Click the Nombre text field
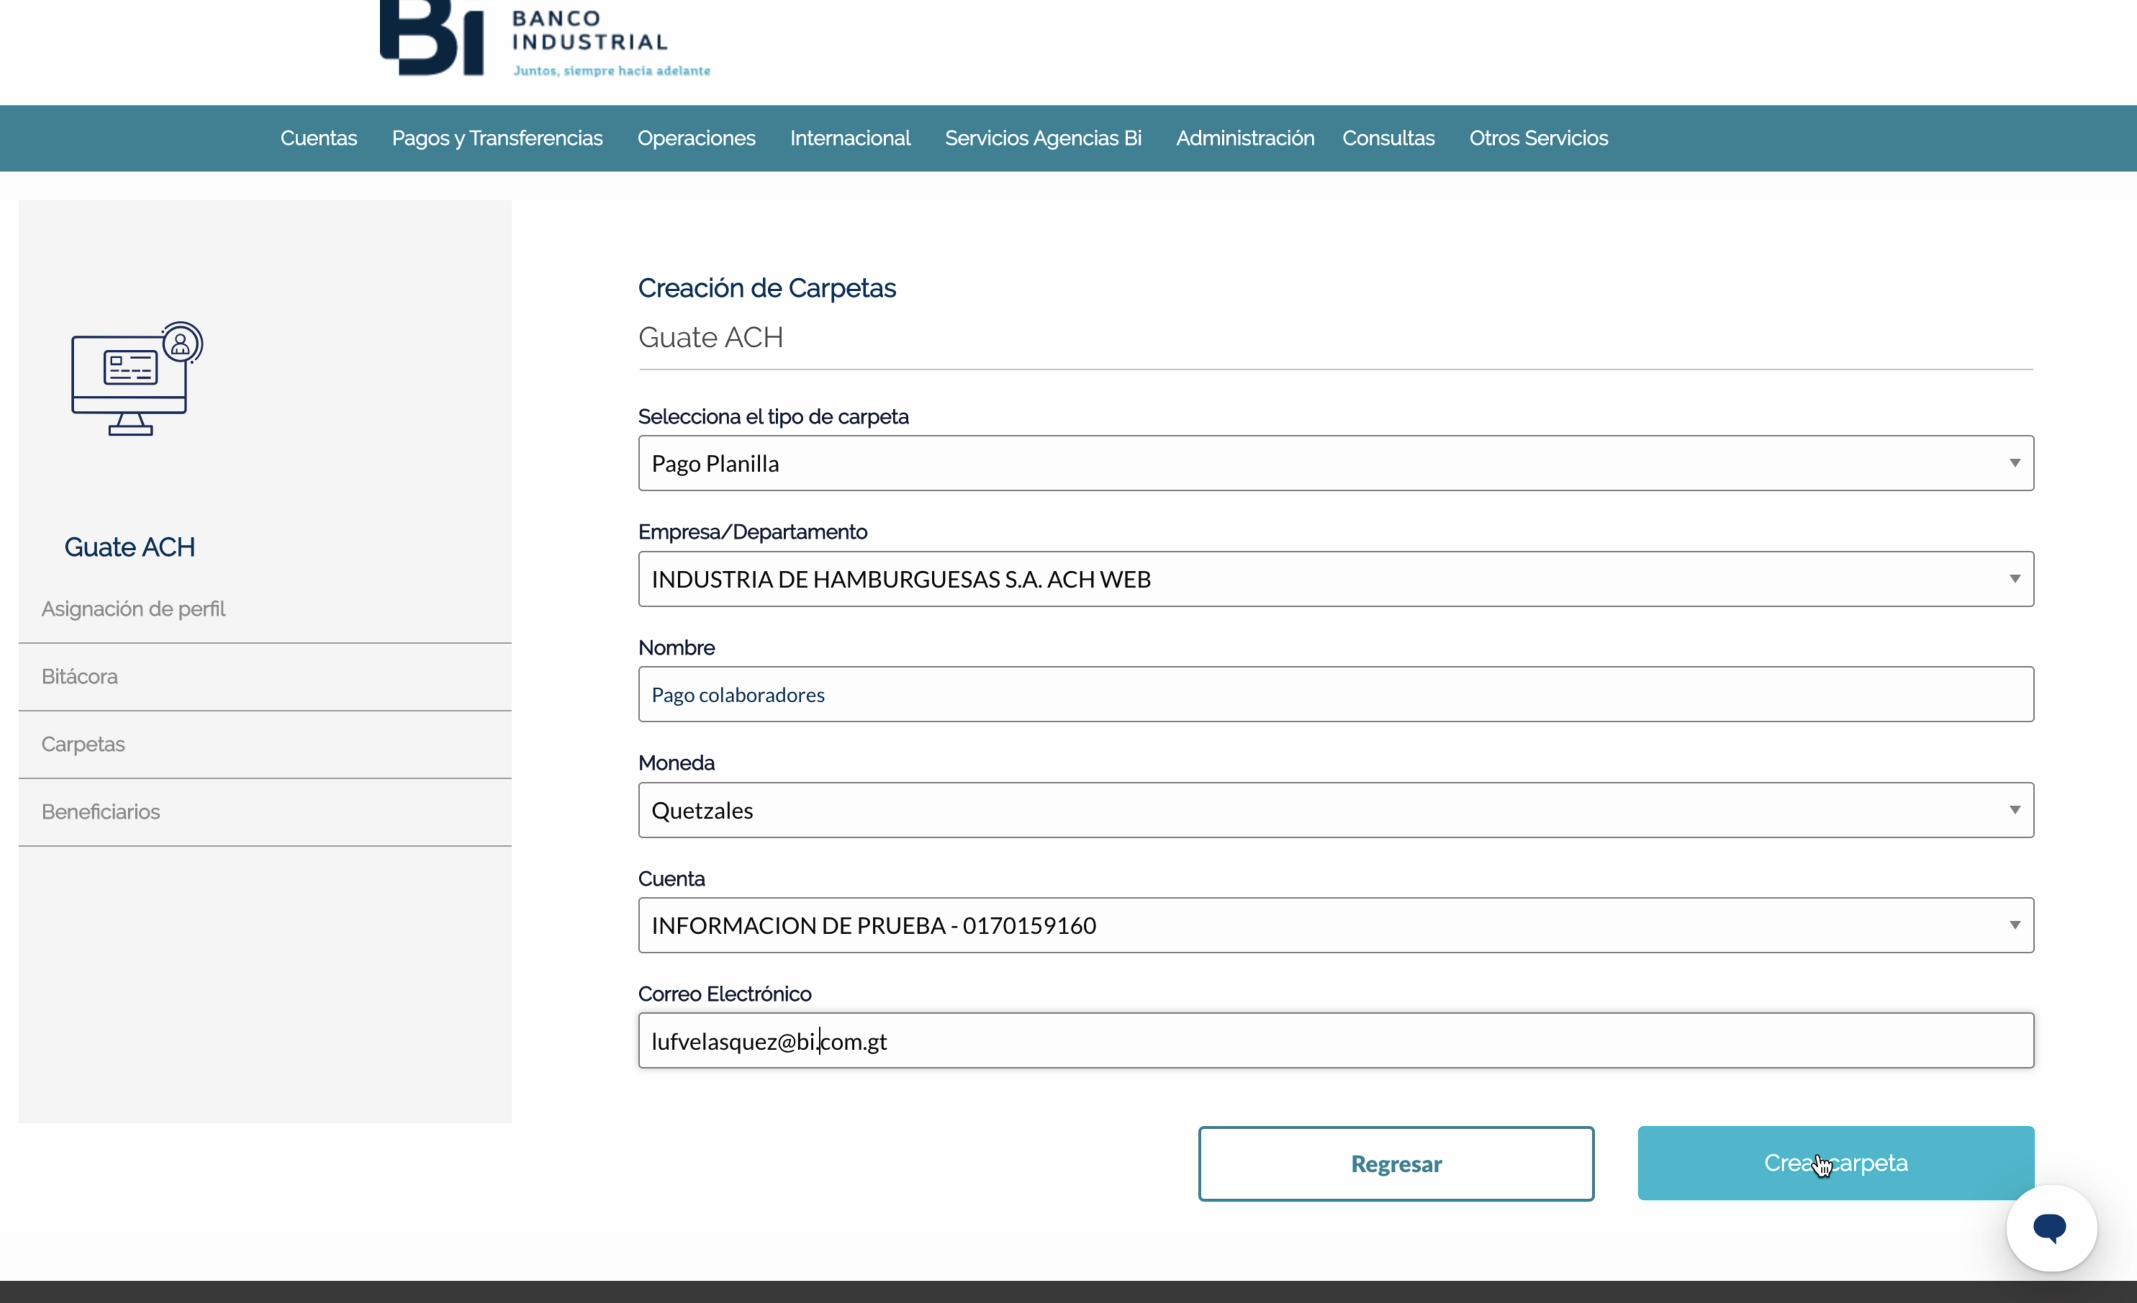2137x1303 pixels. pyautogui.click(x=1335, y=694)
